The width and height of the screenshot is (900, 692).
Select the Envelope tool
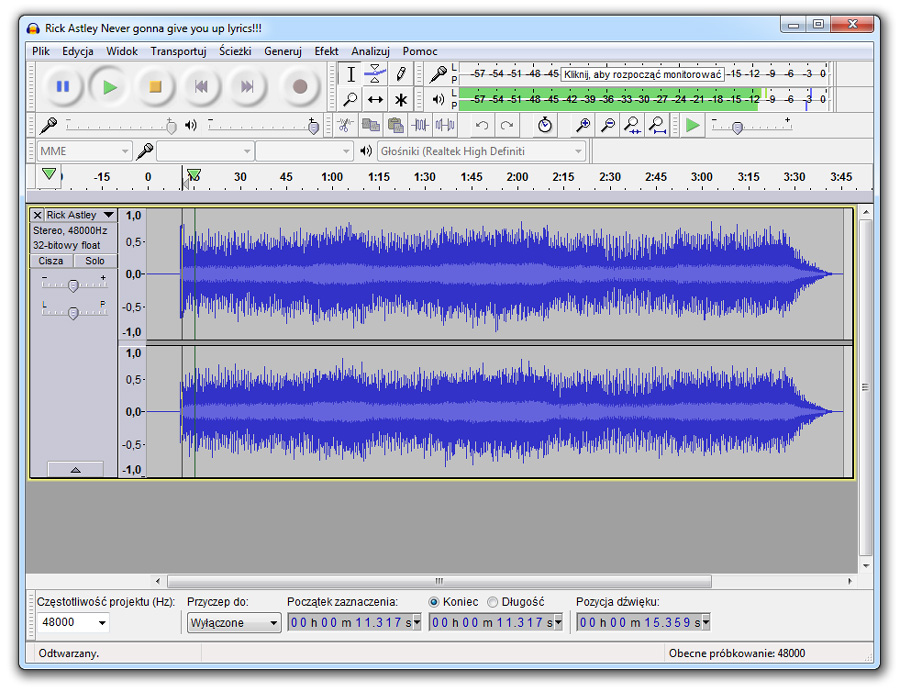[375, 74]
